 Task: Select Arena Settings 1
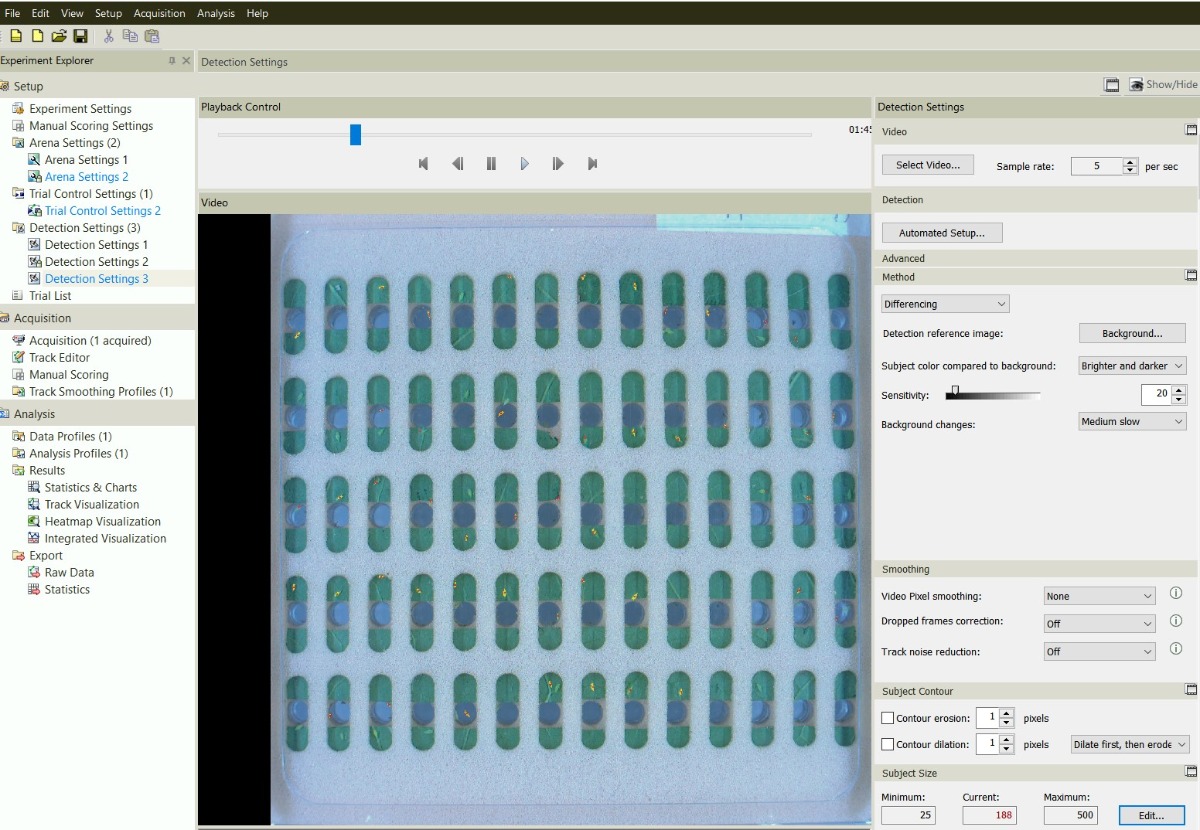pos(86,160)
